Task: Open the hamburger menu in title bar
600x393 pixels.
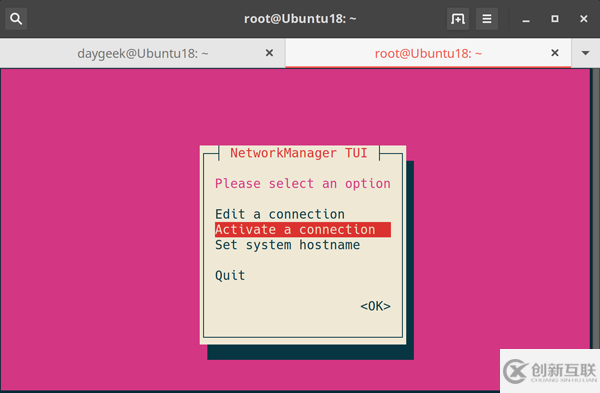Action: [487, 18]
